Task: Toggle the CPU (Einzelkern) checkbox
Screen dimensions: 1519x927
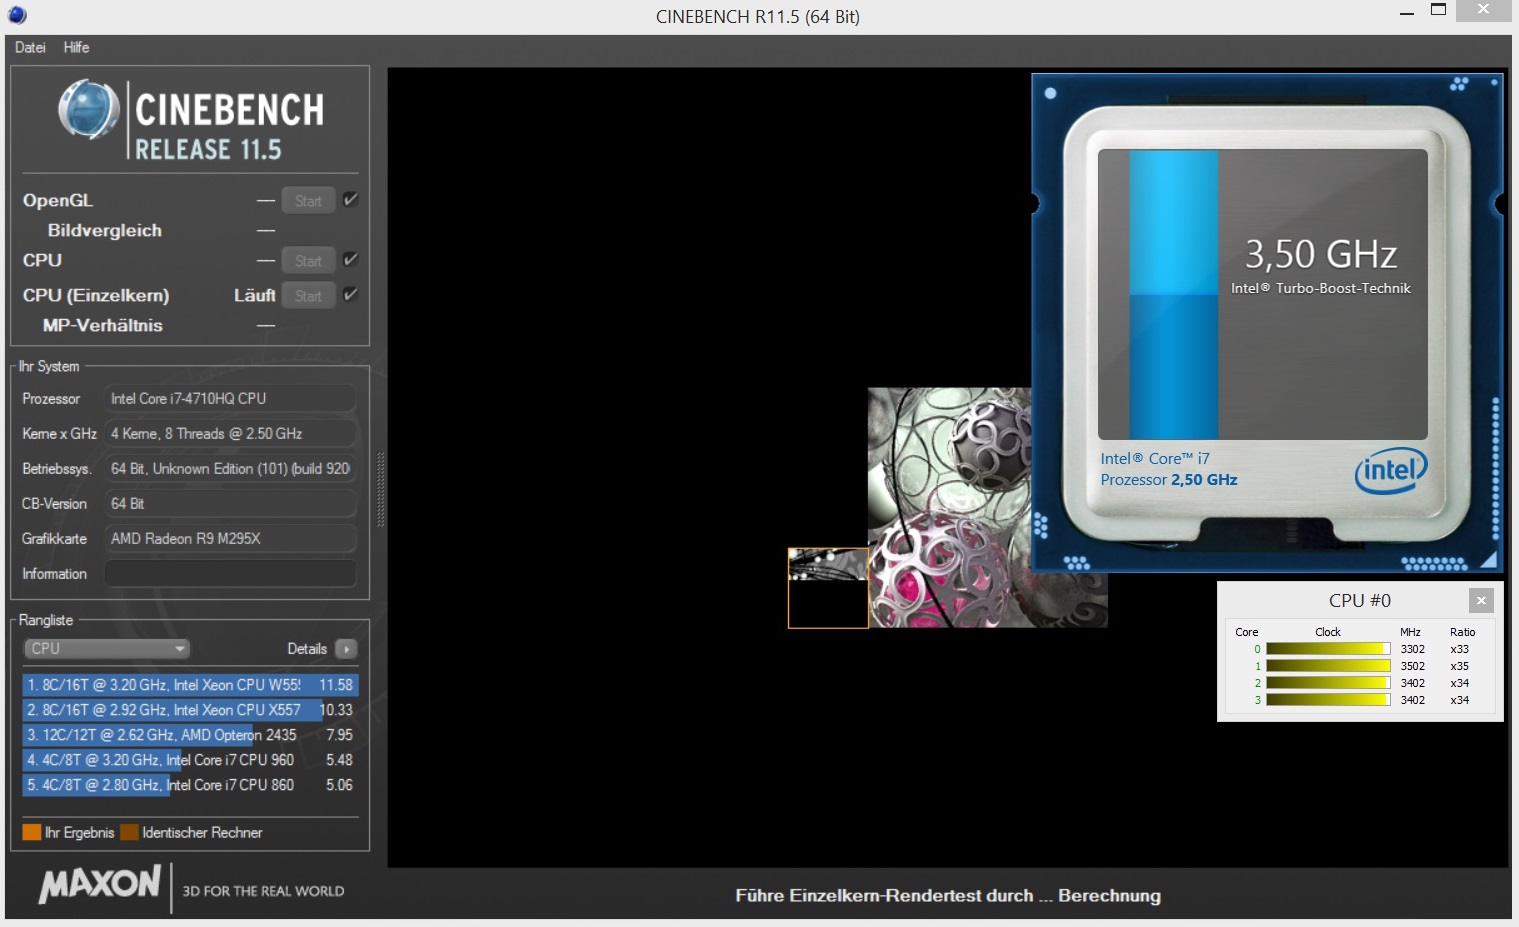Action: click(350, 295)
